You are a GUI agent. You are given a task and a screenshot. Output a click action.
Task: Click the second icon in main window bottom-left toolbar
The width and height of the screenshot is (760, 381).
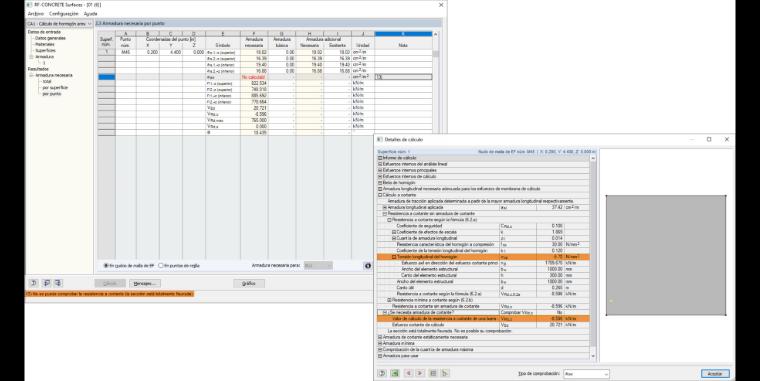click(47, 283)
